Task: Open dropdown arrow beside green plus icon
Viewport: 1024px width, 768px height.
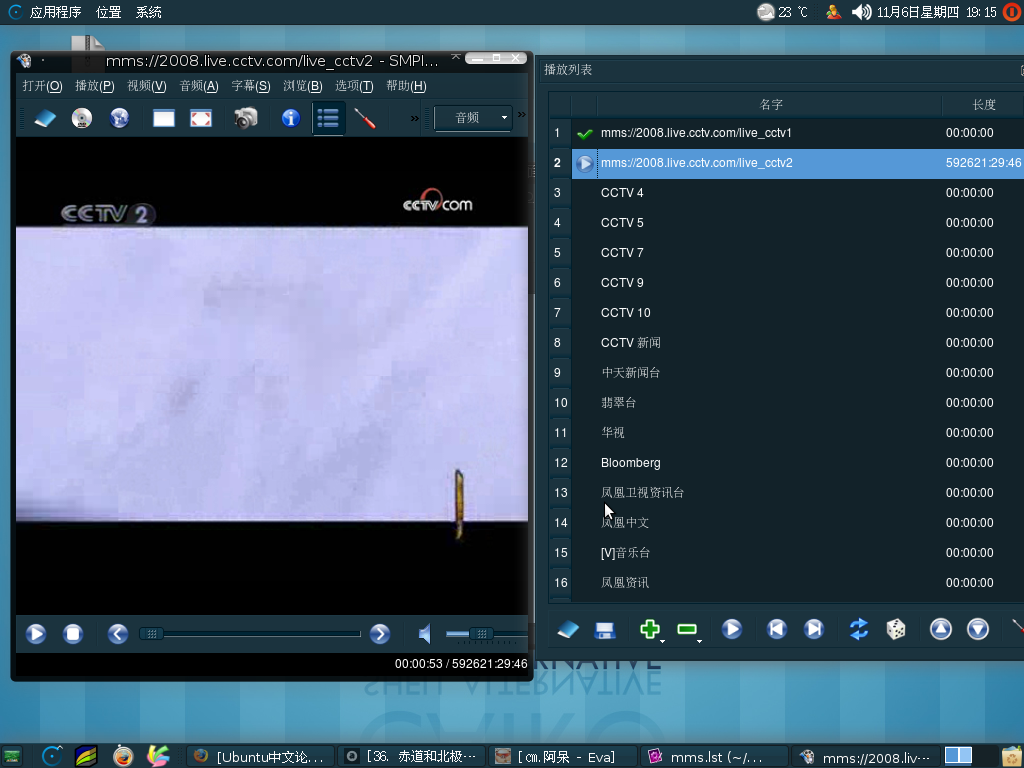Action: pos(662,641)
